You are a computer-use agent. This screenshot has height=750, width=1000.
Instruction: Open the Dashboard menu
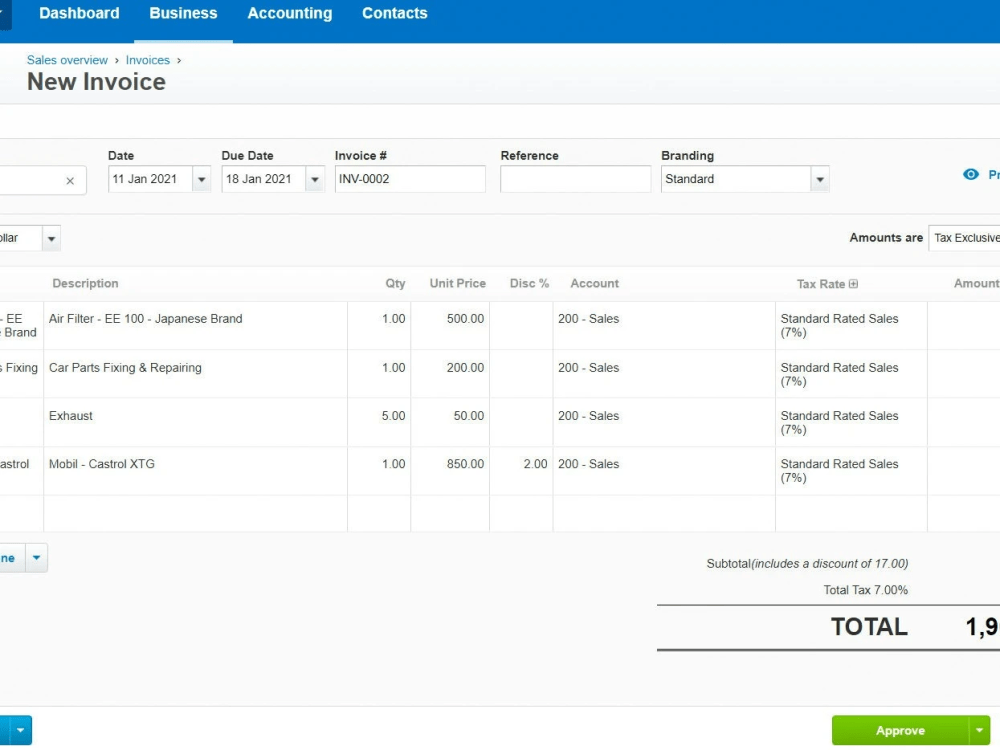click(79, 13)
